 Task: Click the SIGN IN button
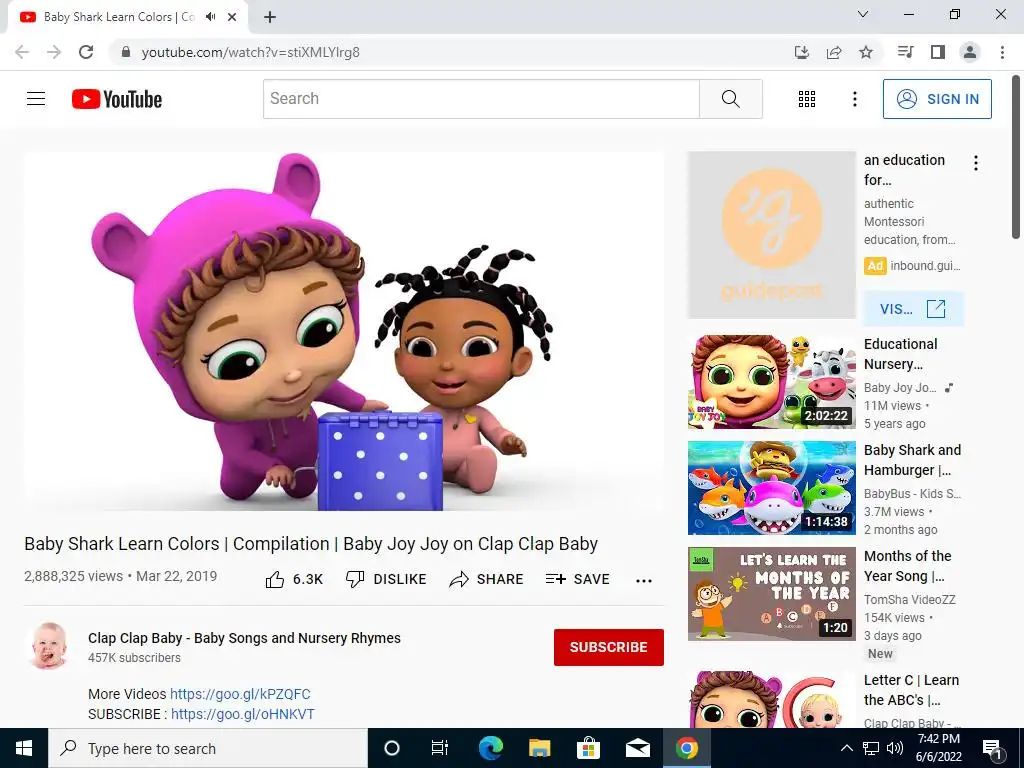pyautogui.click(x=937, y=99)
